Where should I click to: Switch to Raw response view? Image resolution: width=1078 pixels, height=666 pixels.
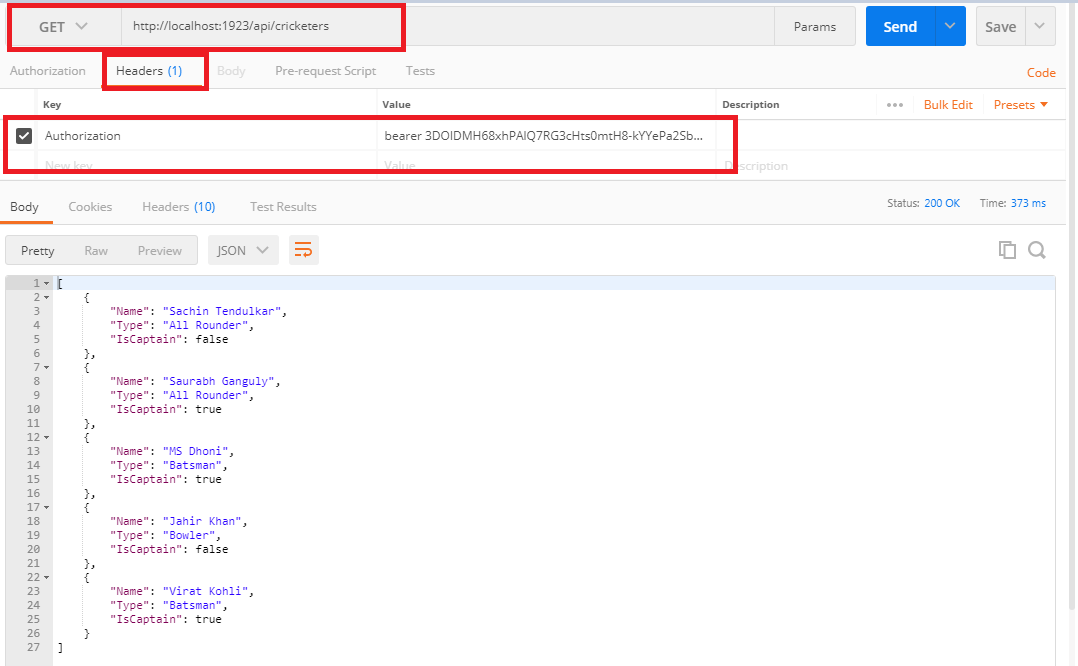[96, 251]
